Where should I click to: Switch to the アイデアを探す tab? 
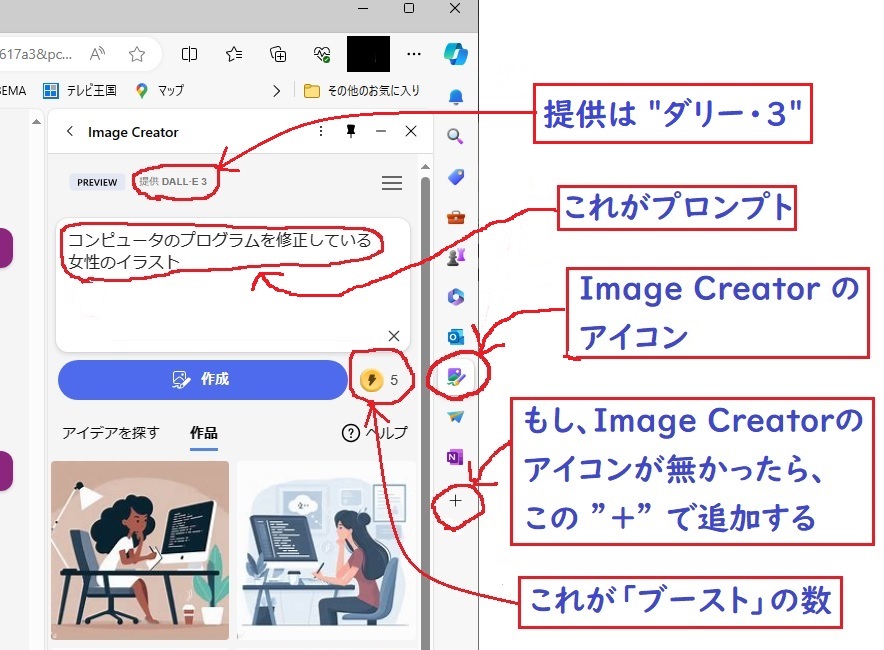tap(111, 433)
